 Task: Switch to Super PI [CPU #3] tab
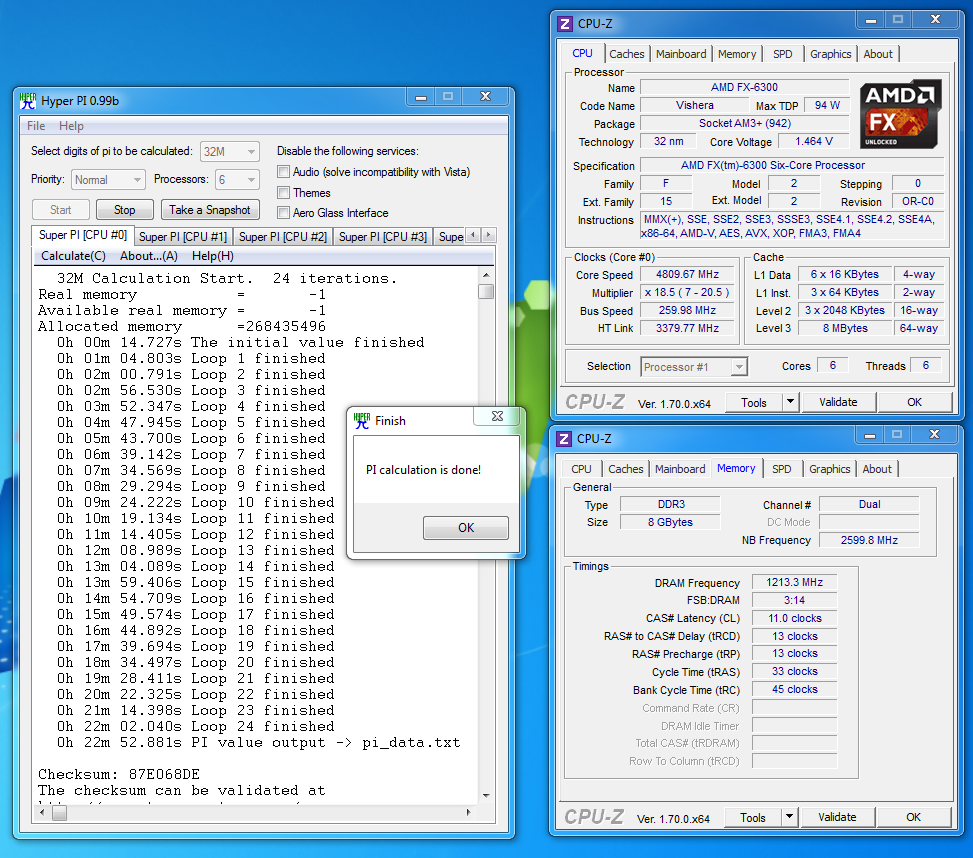click(383, 236)
